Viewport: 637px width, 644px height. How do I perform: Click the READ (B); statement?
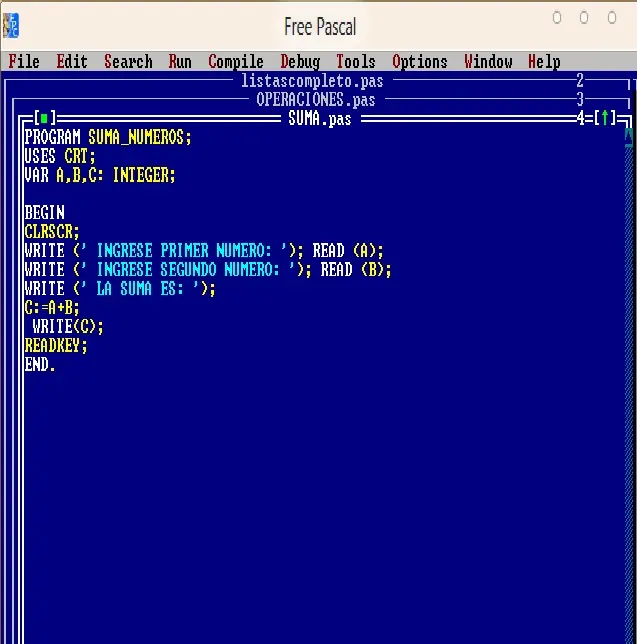[x=356, y=270]
